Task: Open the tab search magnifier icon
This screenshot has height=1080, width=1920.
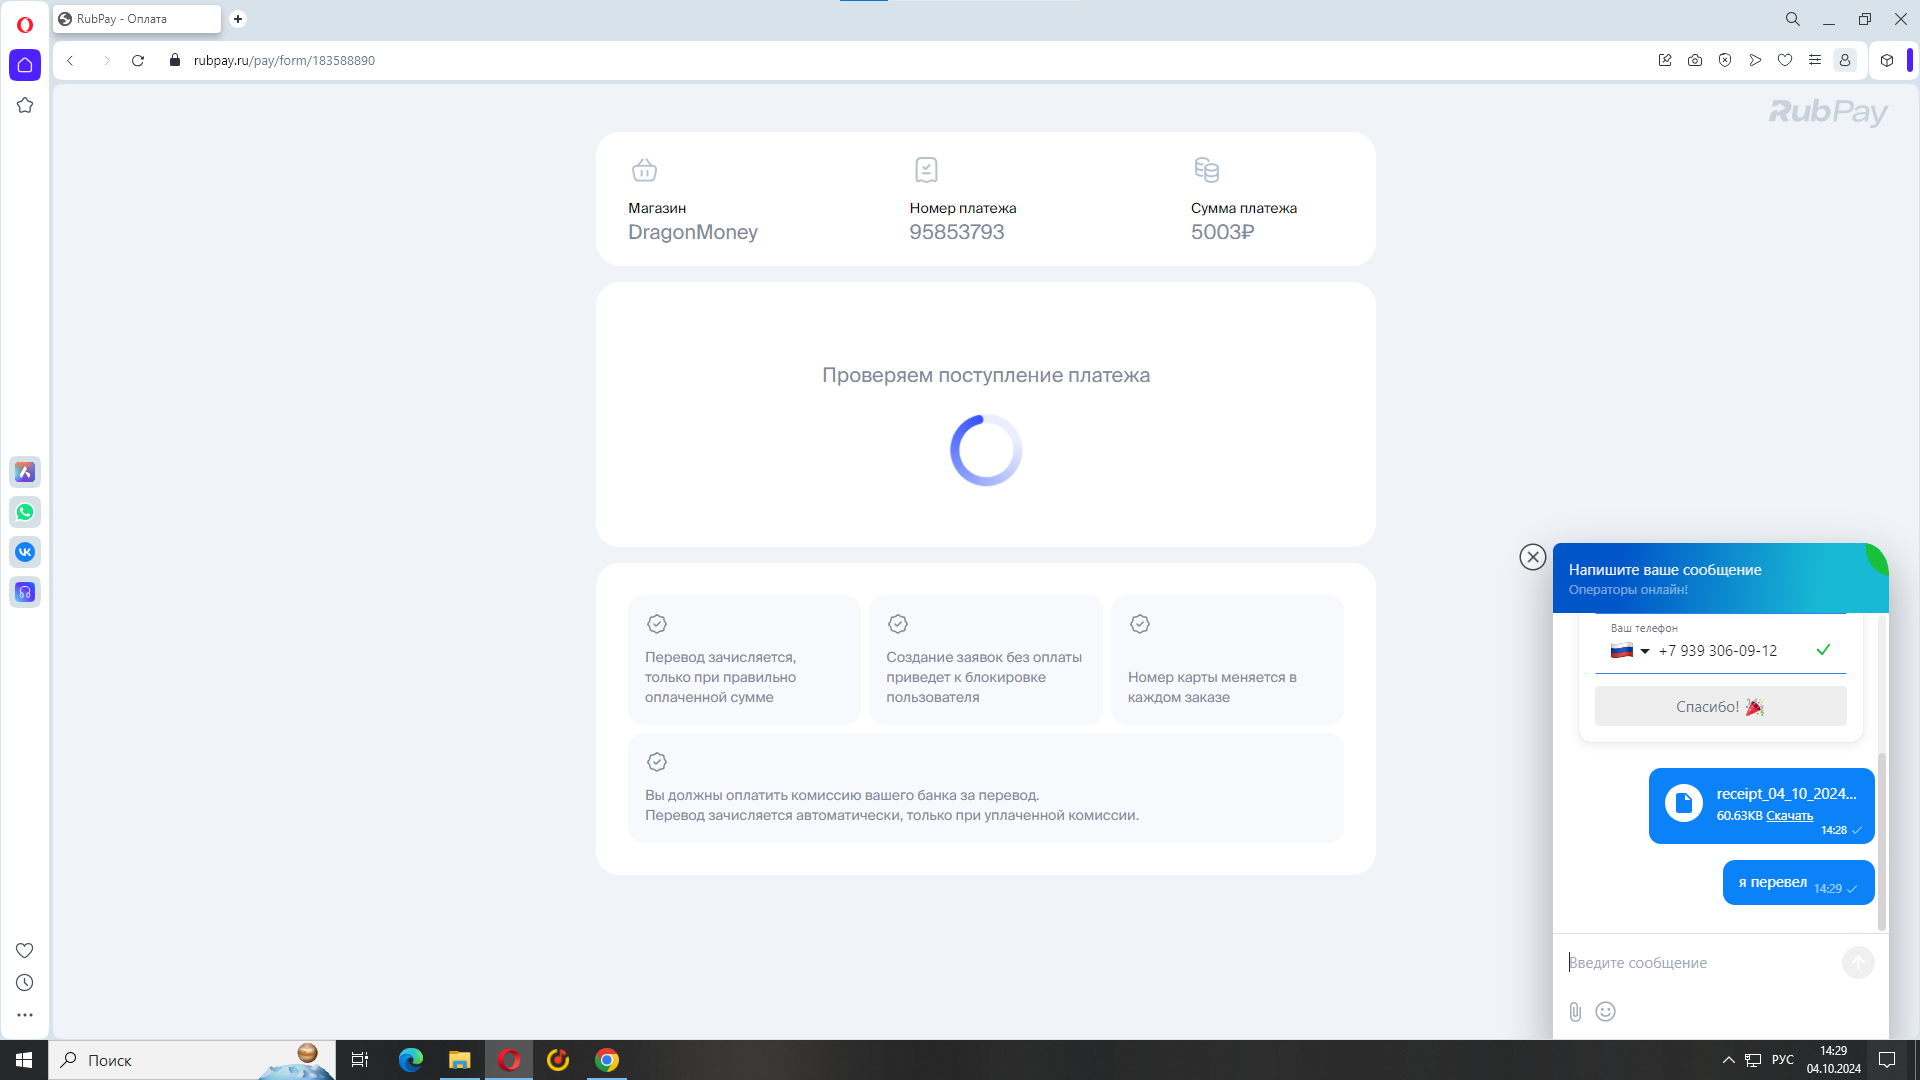Action: 1793,19
